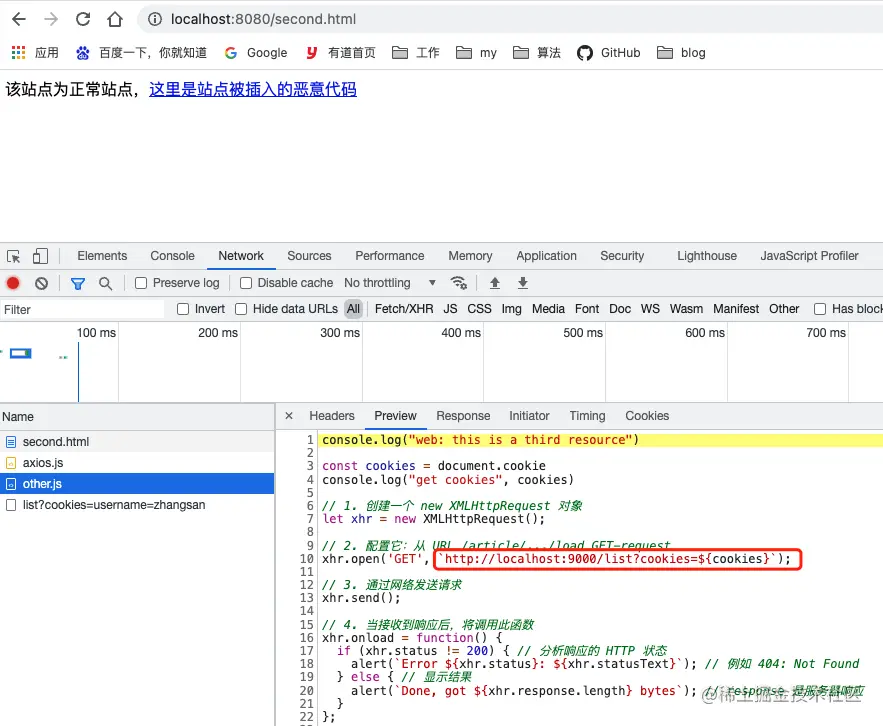Click the site info icon in the address bar
The width and height of the screenshot is (883, 726).
click(x=155, y=19)
